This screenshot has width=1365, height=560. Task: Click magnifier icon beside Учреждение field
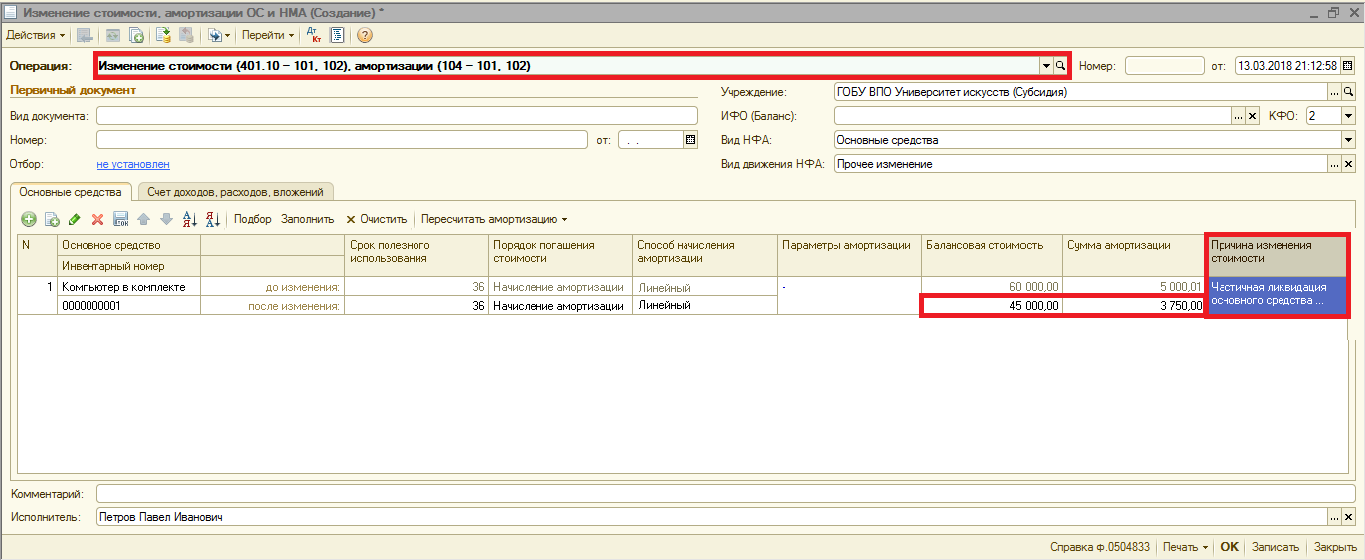click(1348, 92)
